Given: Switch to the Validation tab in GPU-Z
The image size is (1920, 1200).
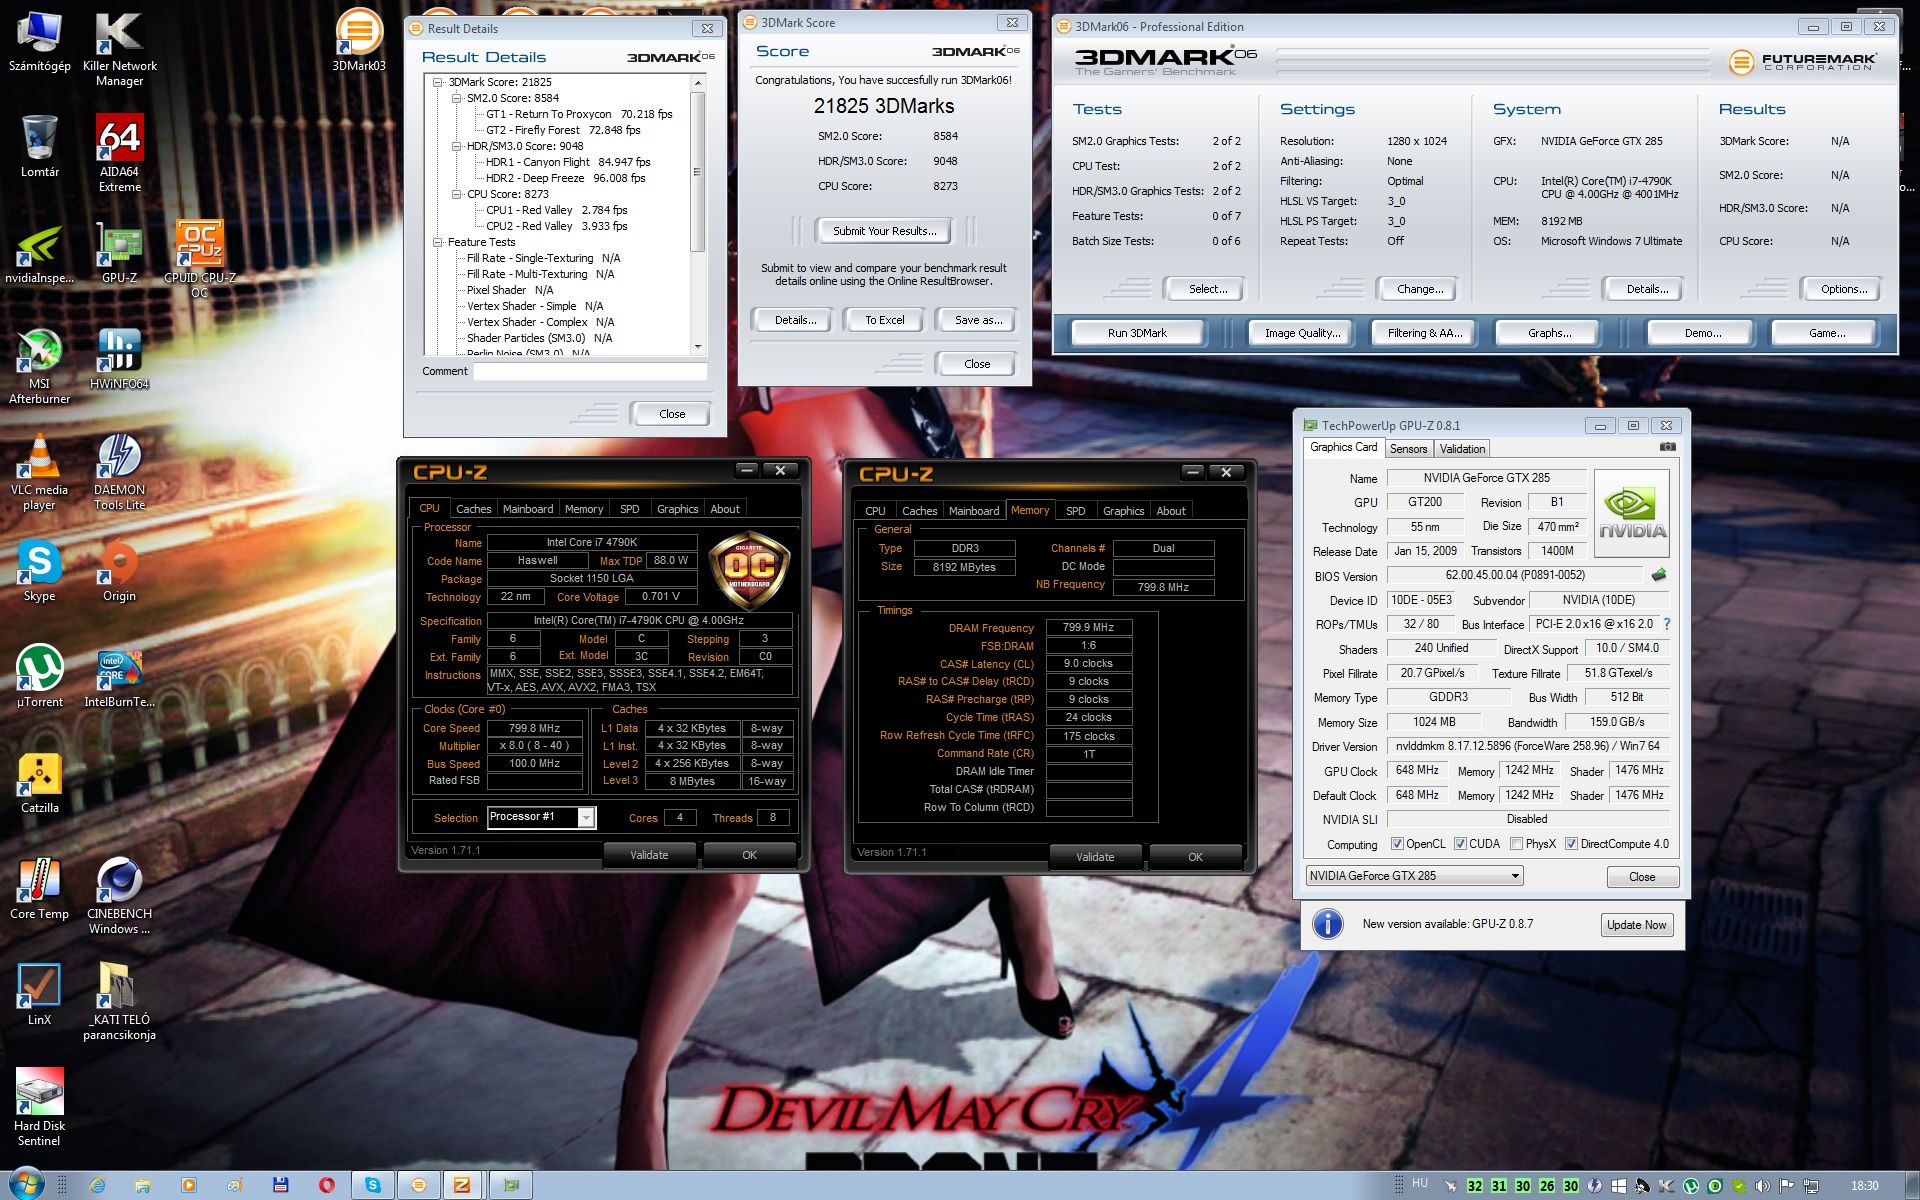Looking at the screenshot, I should click(1462, 449).
